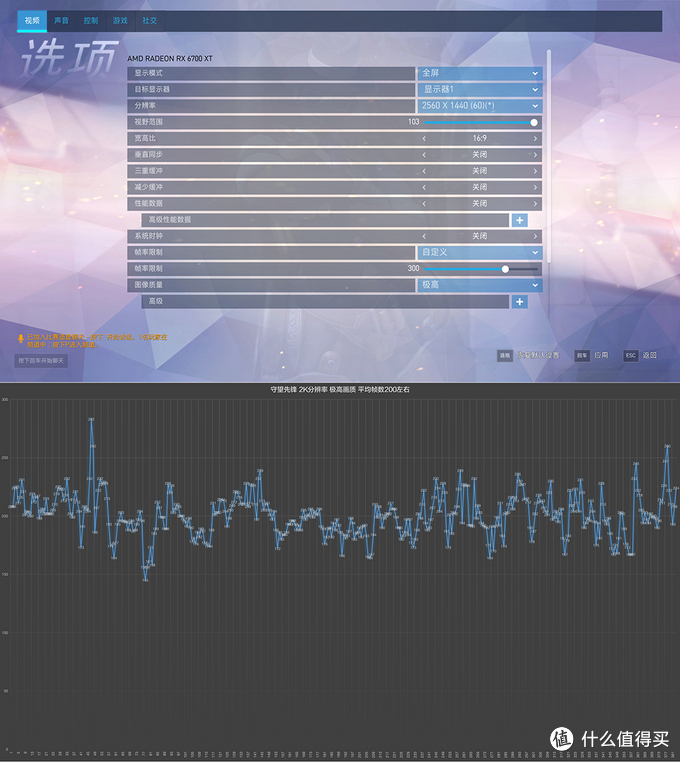The image size is (680, 762).
Task: Open the 控制 tab
Action: click(91, 21)
